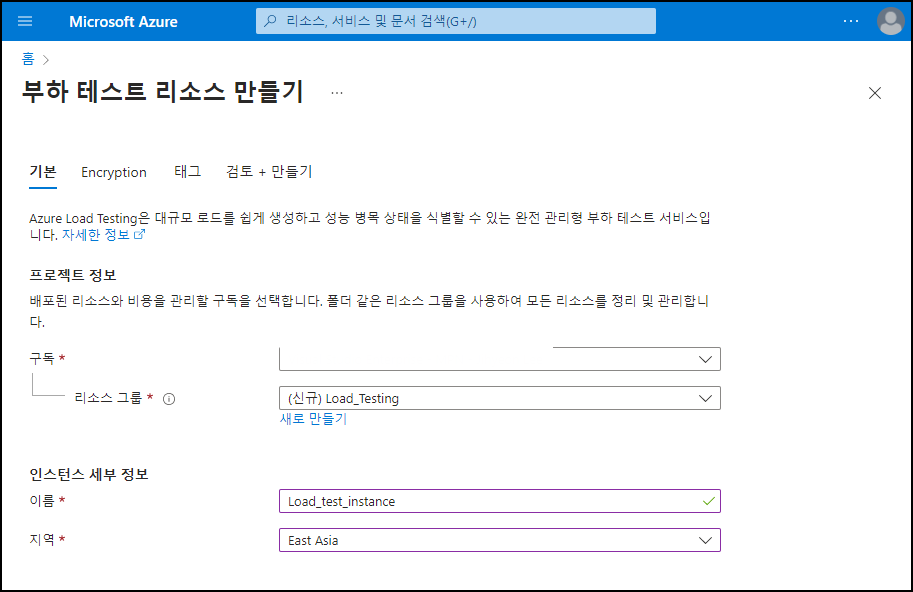This screenshot has height=592, width=913.
Task: Click the external link icon after 자세한 정보
Action: (139, 235)
